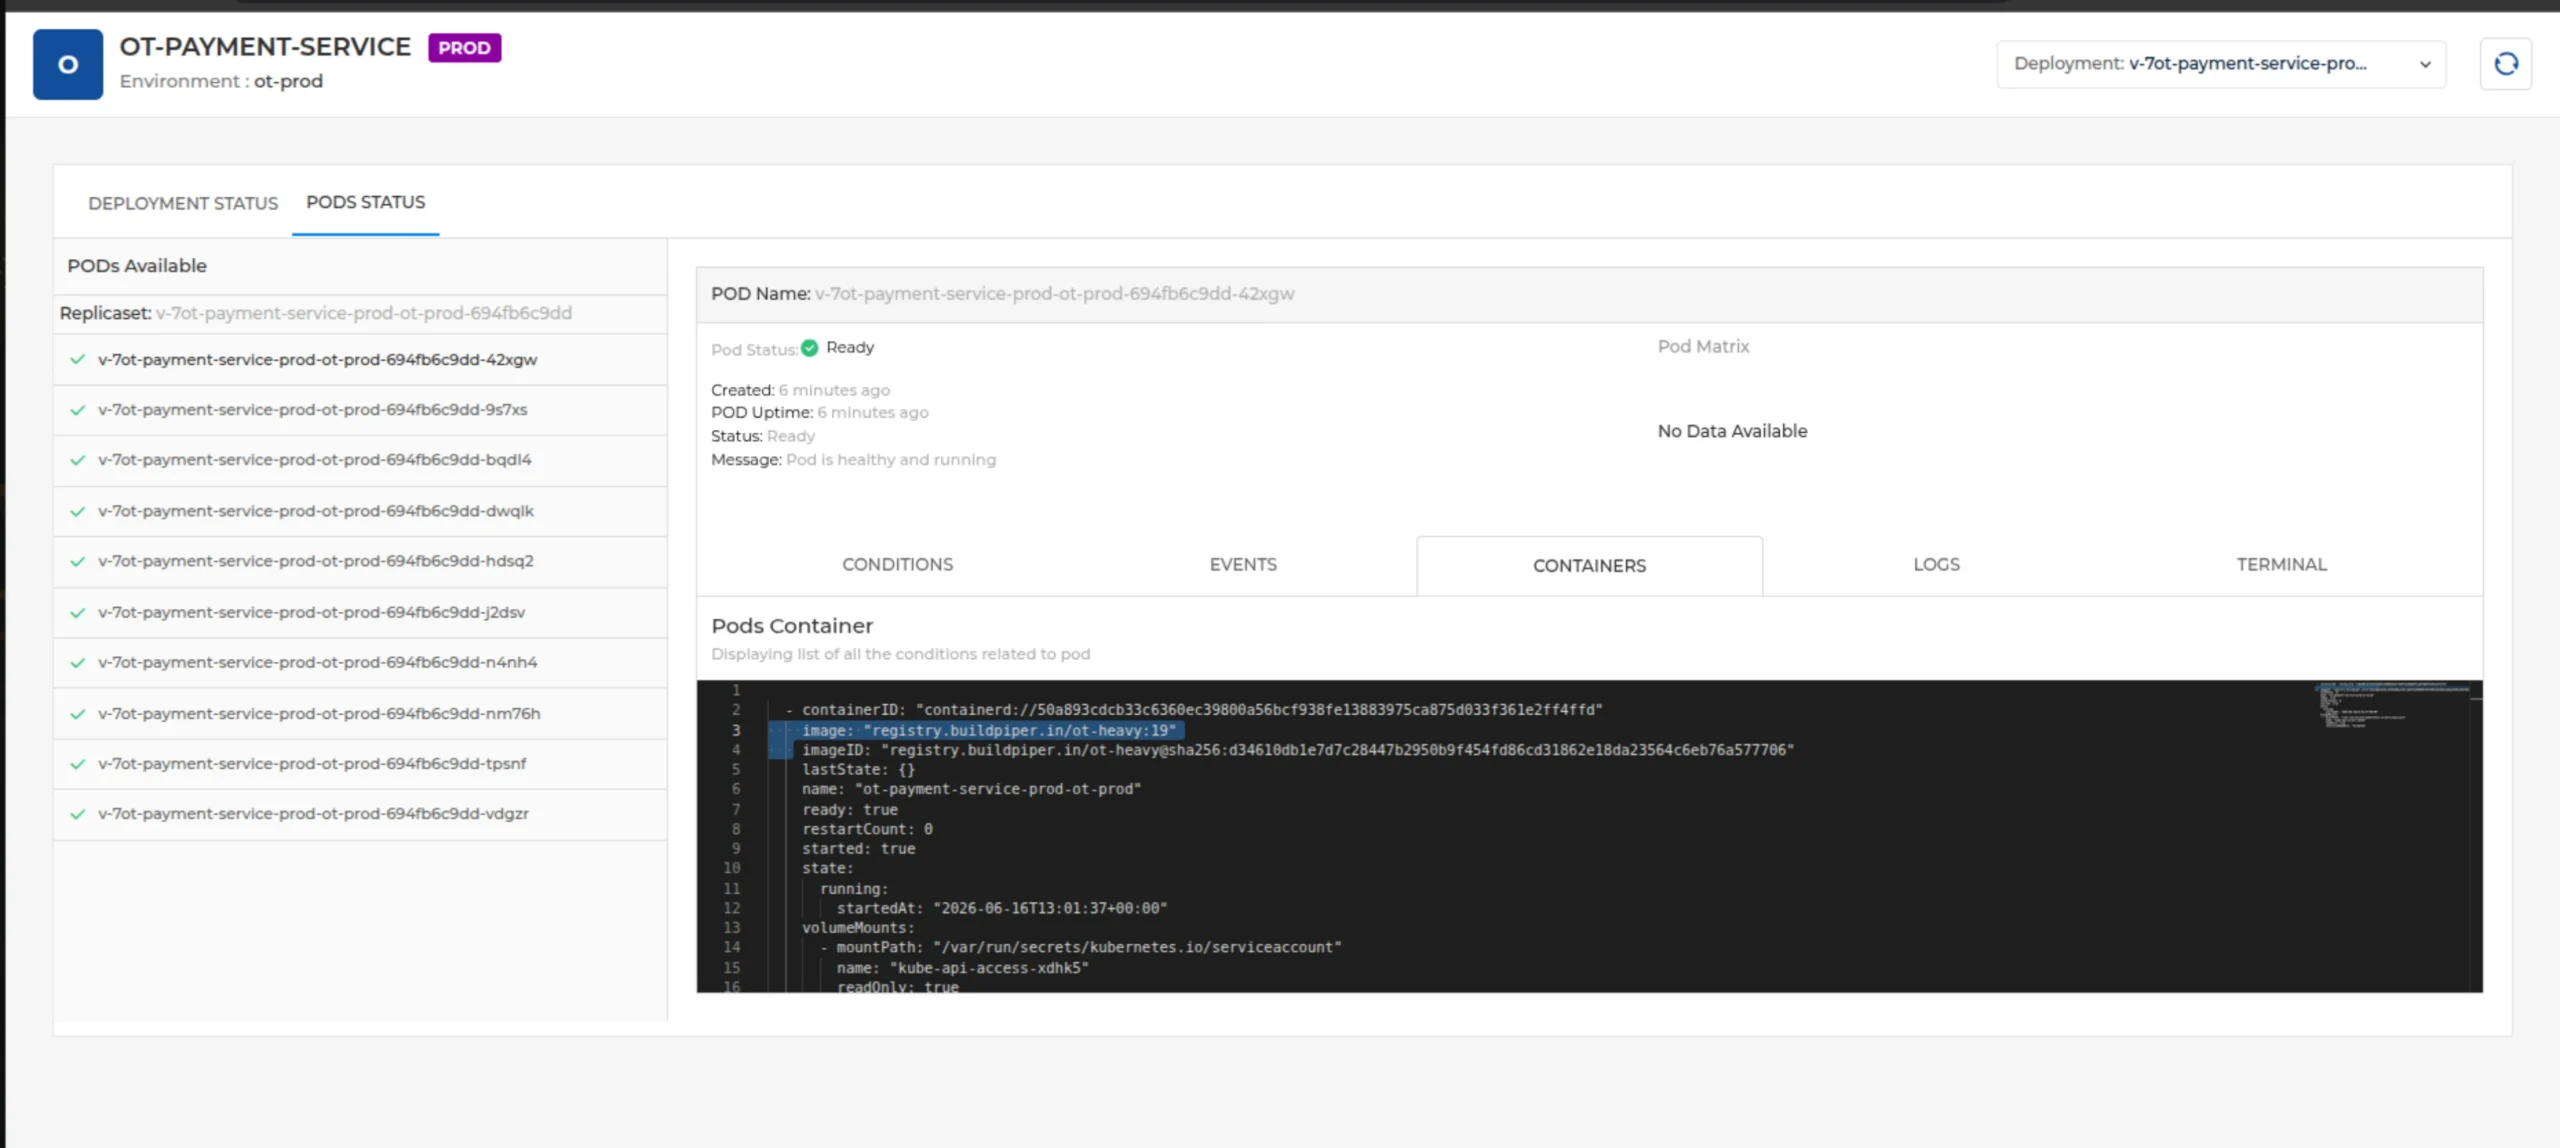Select the PODS STATUS tab
The height and width of the screenshot is (1148, 2560).
click(x=365, y=202)
